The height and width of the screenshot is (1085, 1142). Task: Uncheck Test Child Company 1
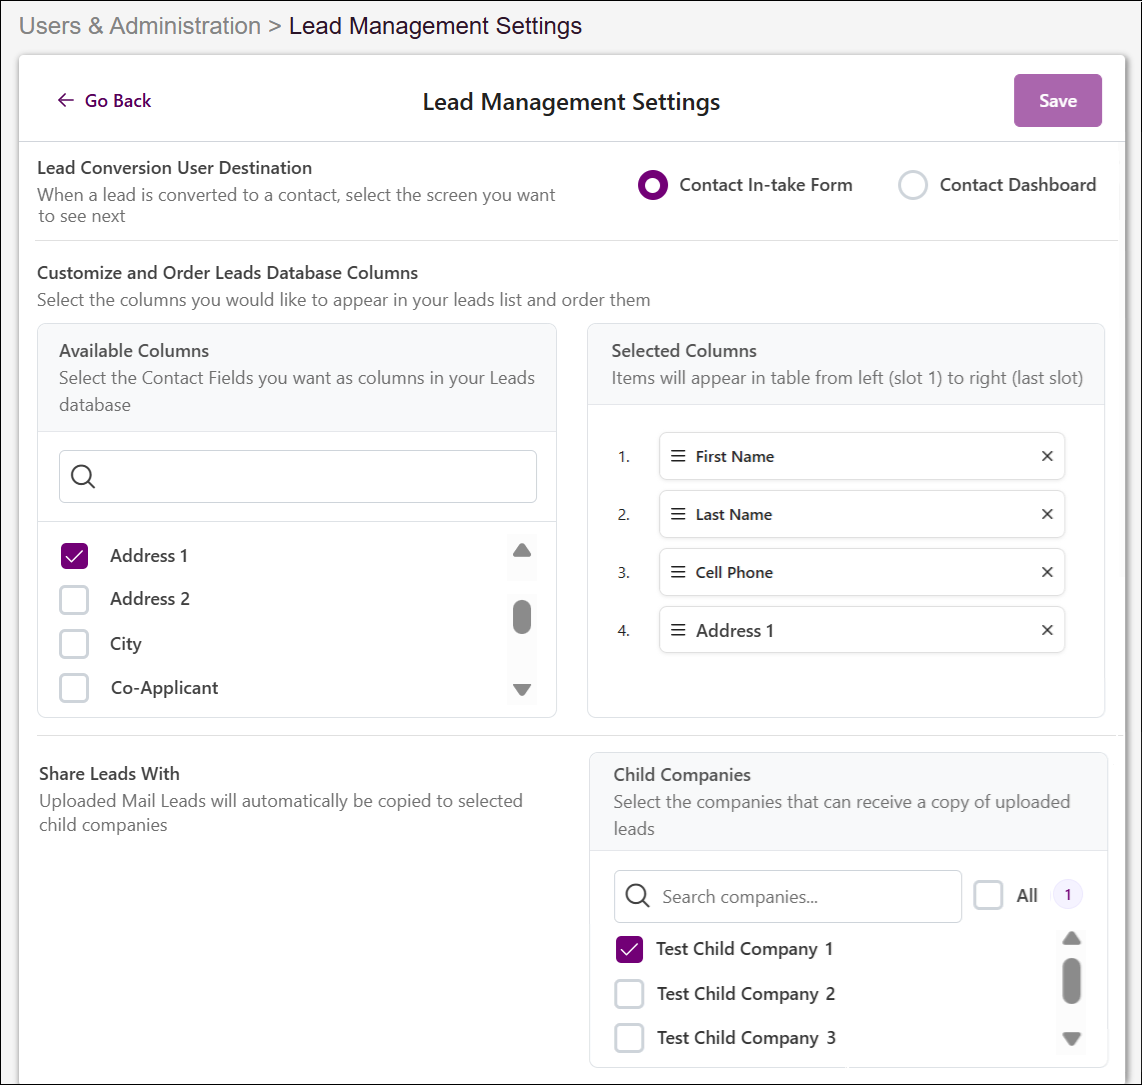coord(629,950)
